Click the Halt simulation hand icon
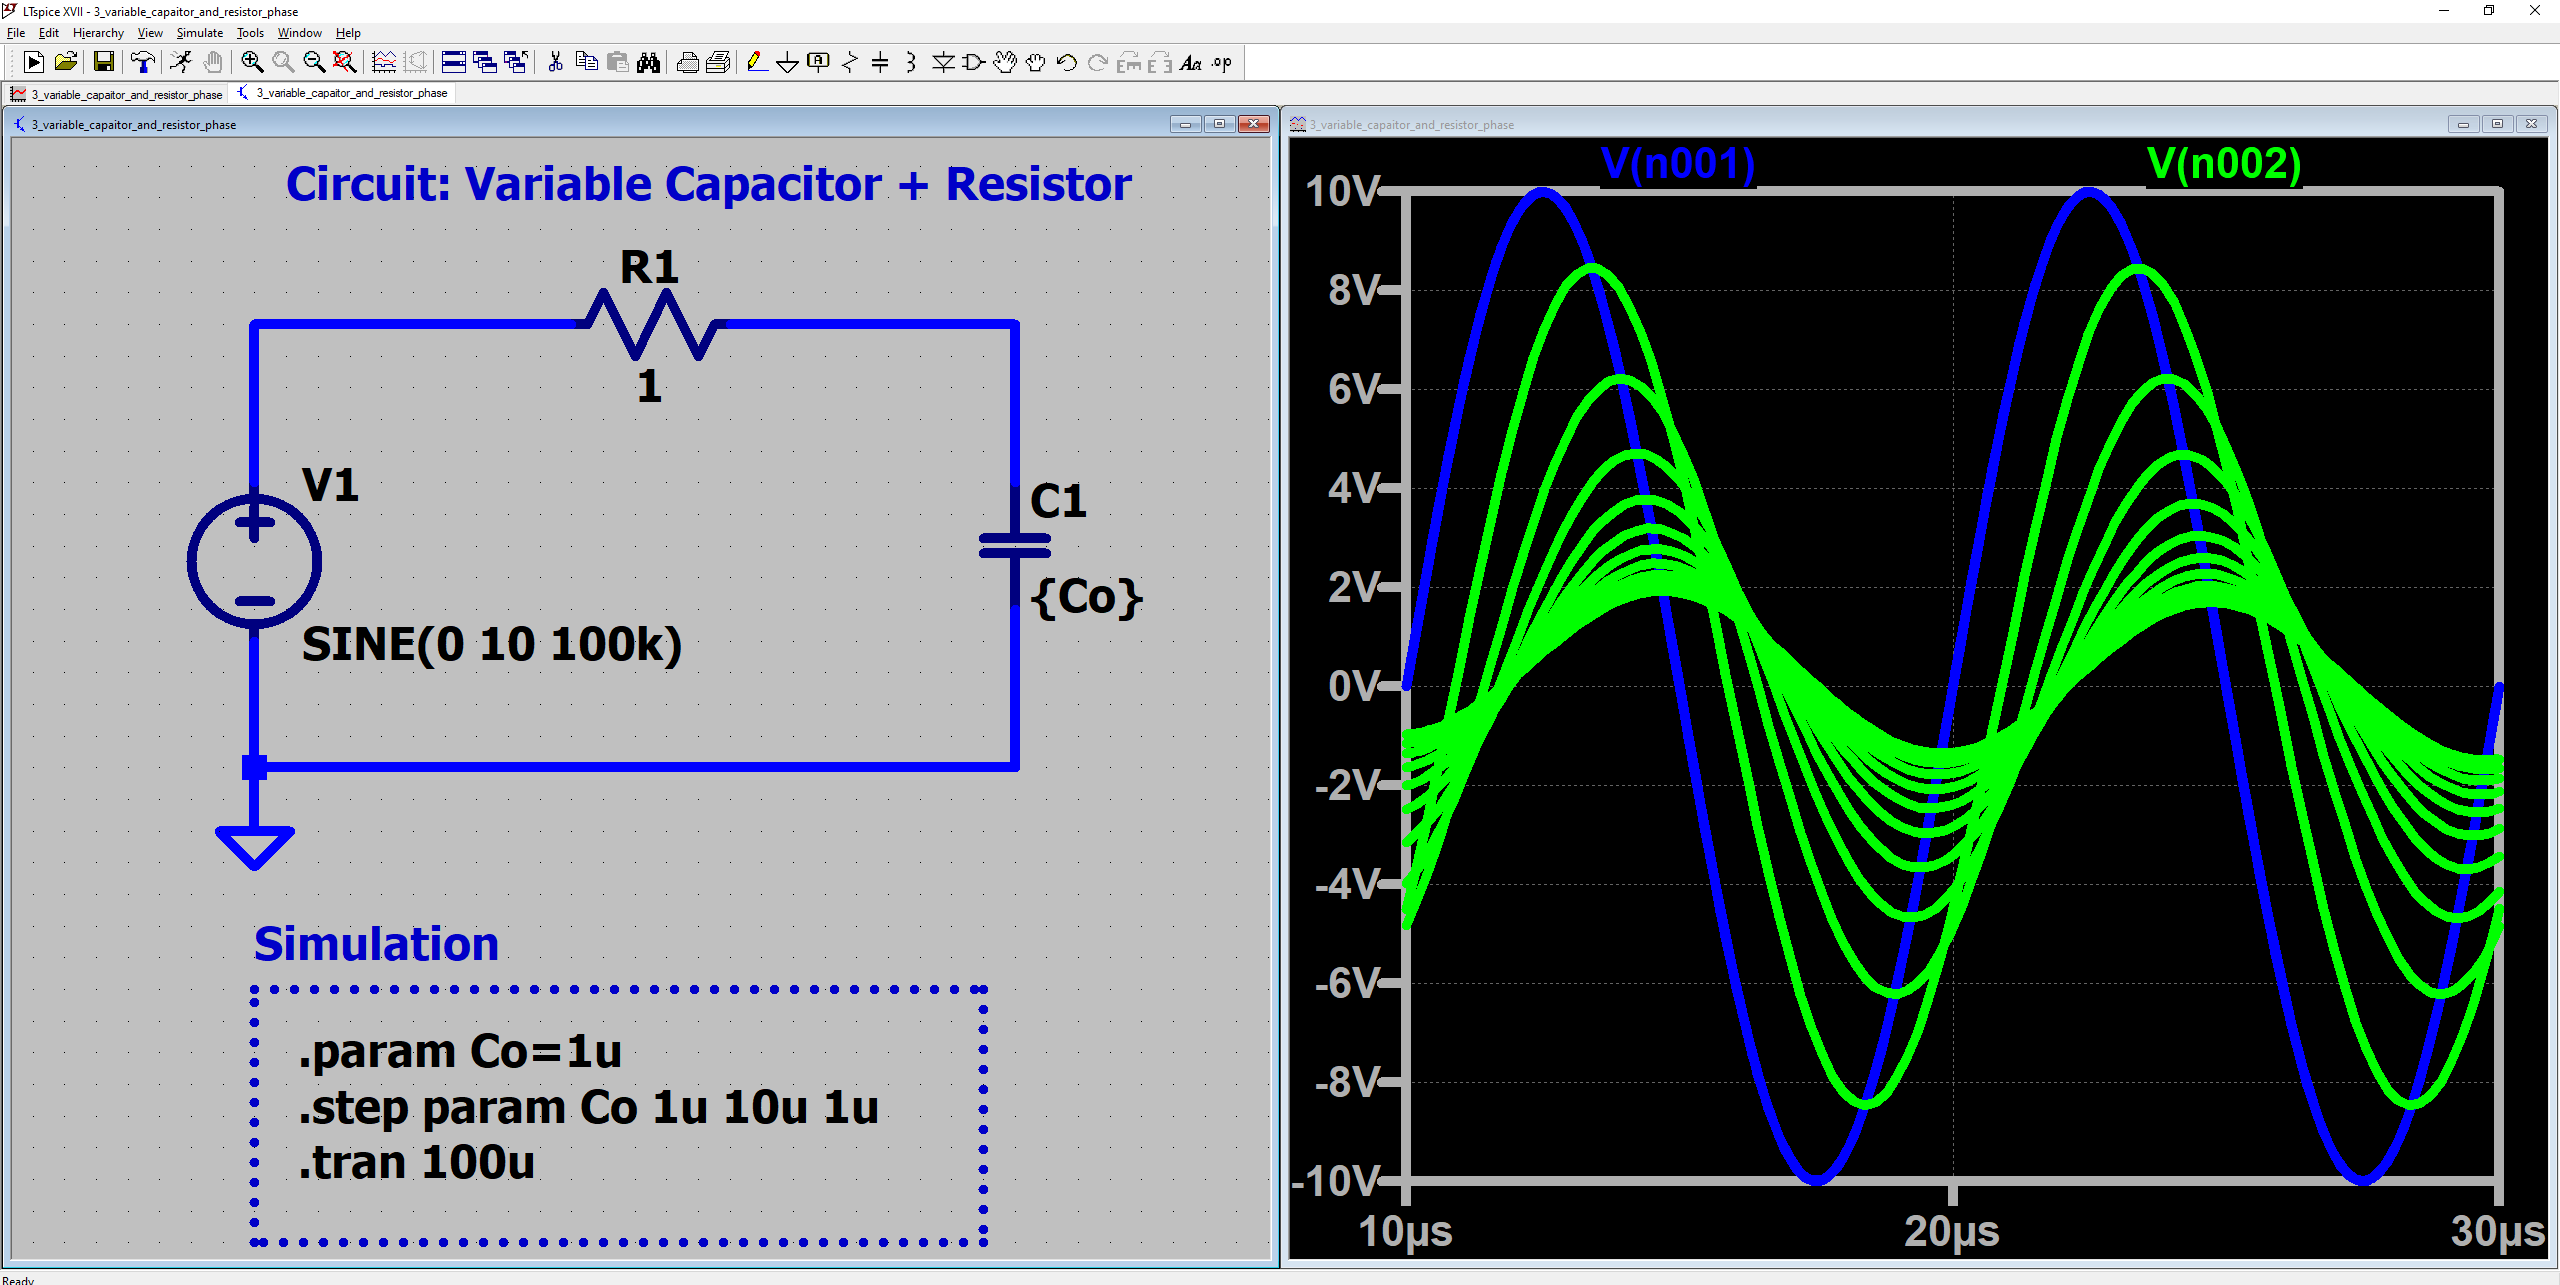Viewport: 2560px width, 1285px height. click(x=212, y=63)
